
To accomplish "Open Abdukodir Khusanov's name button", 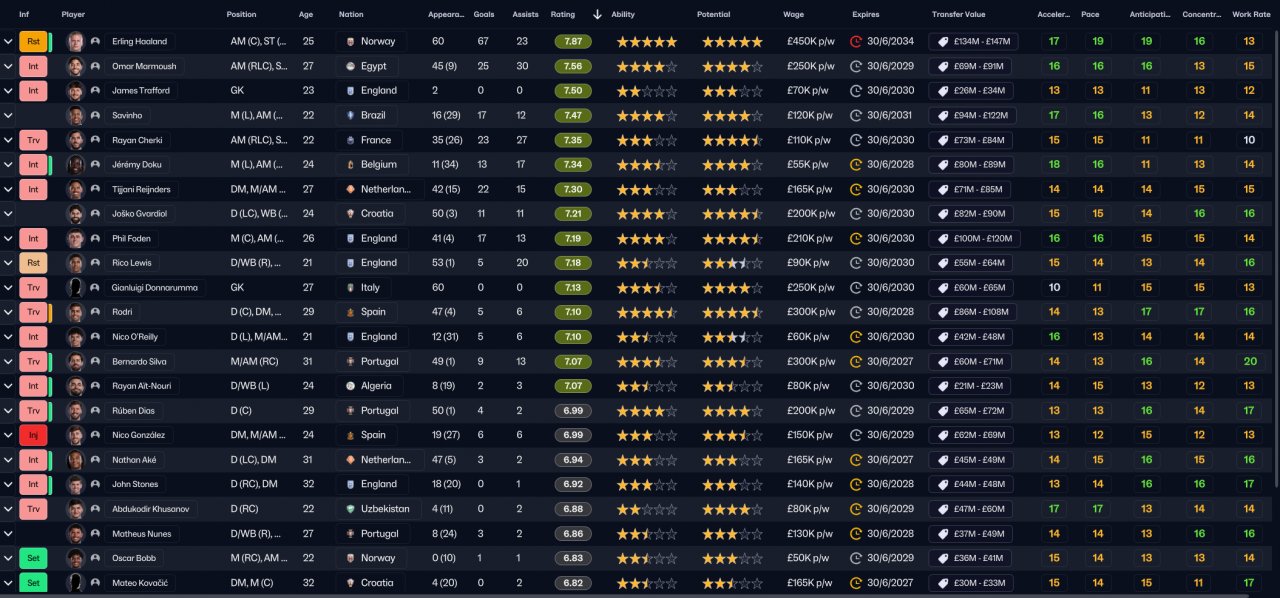I will pos(152,508).
